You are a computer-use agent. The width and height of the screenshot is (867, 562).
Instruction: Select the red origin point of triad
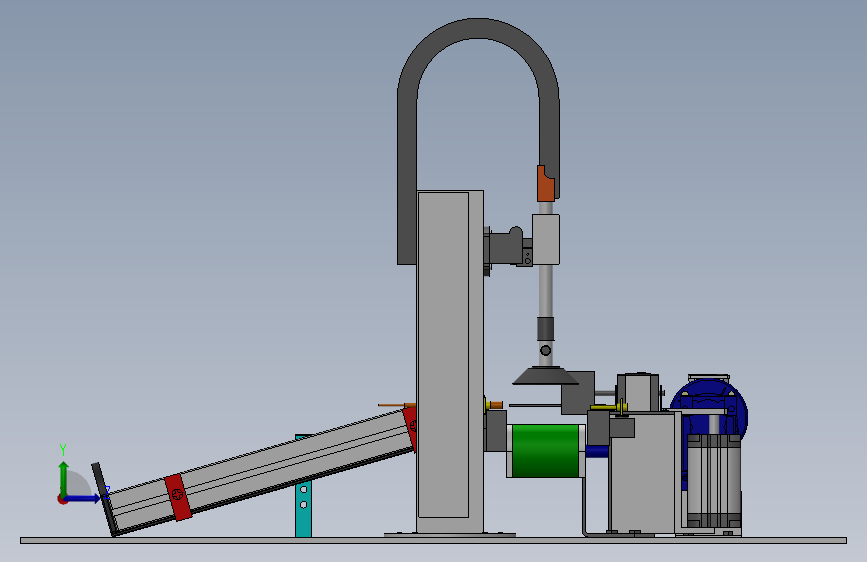click(62, 499)
